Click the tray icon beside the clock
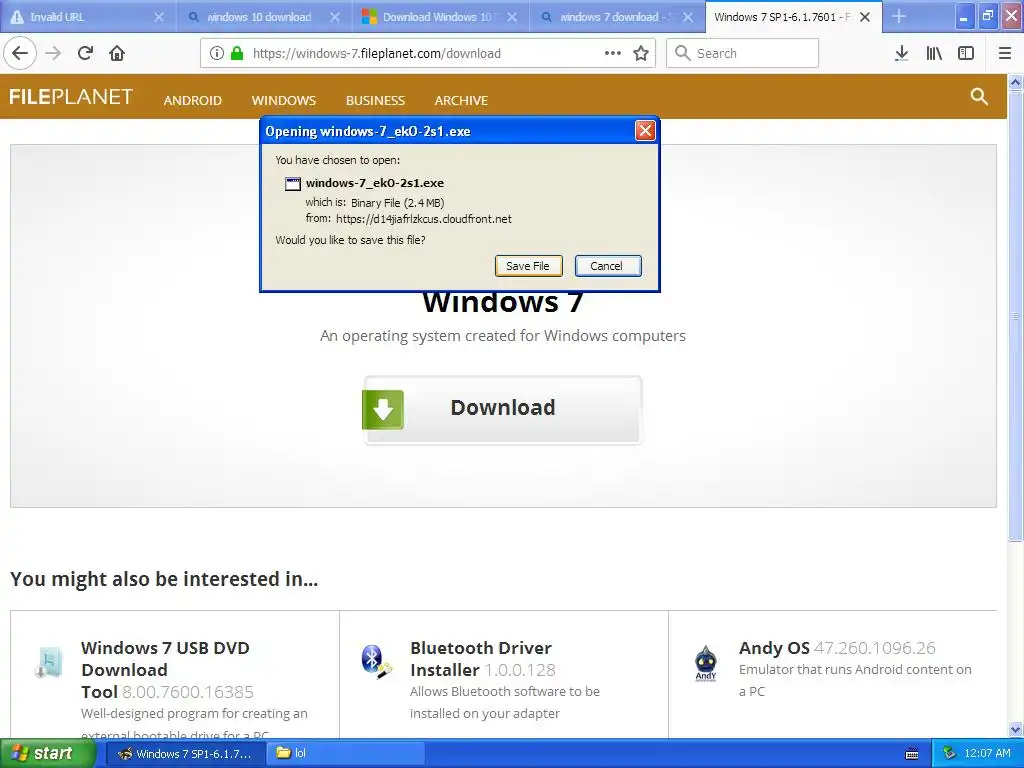Image resolution: width=1024 pixels, height=768 pixels. (950, 753)
